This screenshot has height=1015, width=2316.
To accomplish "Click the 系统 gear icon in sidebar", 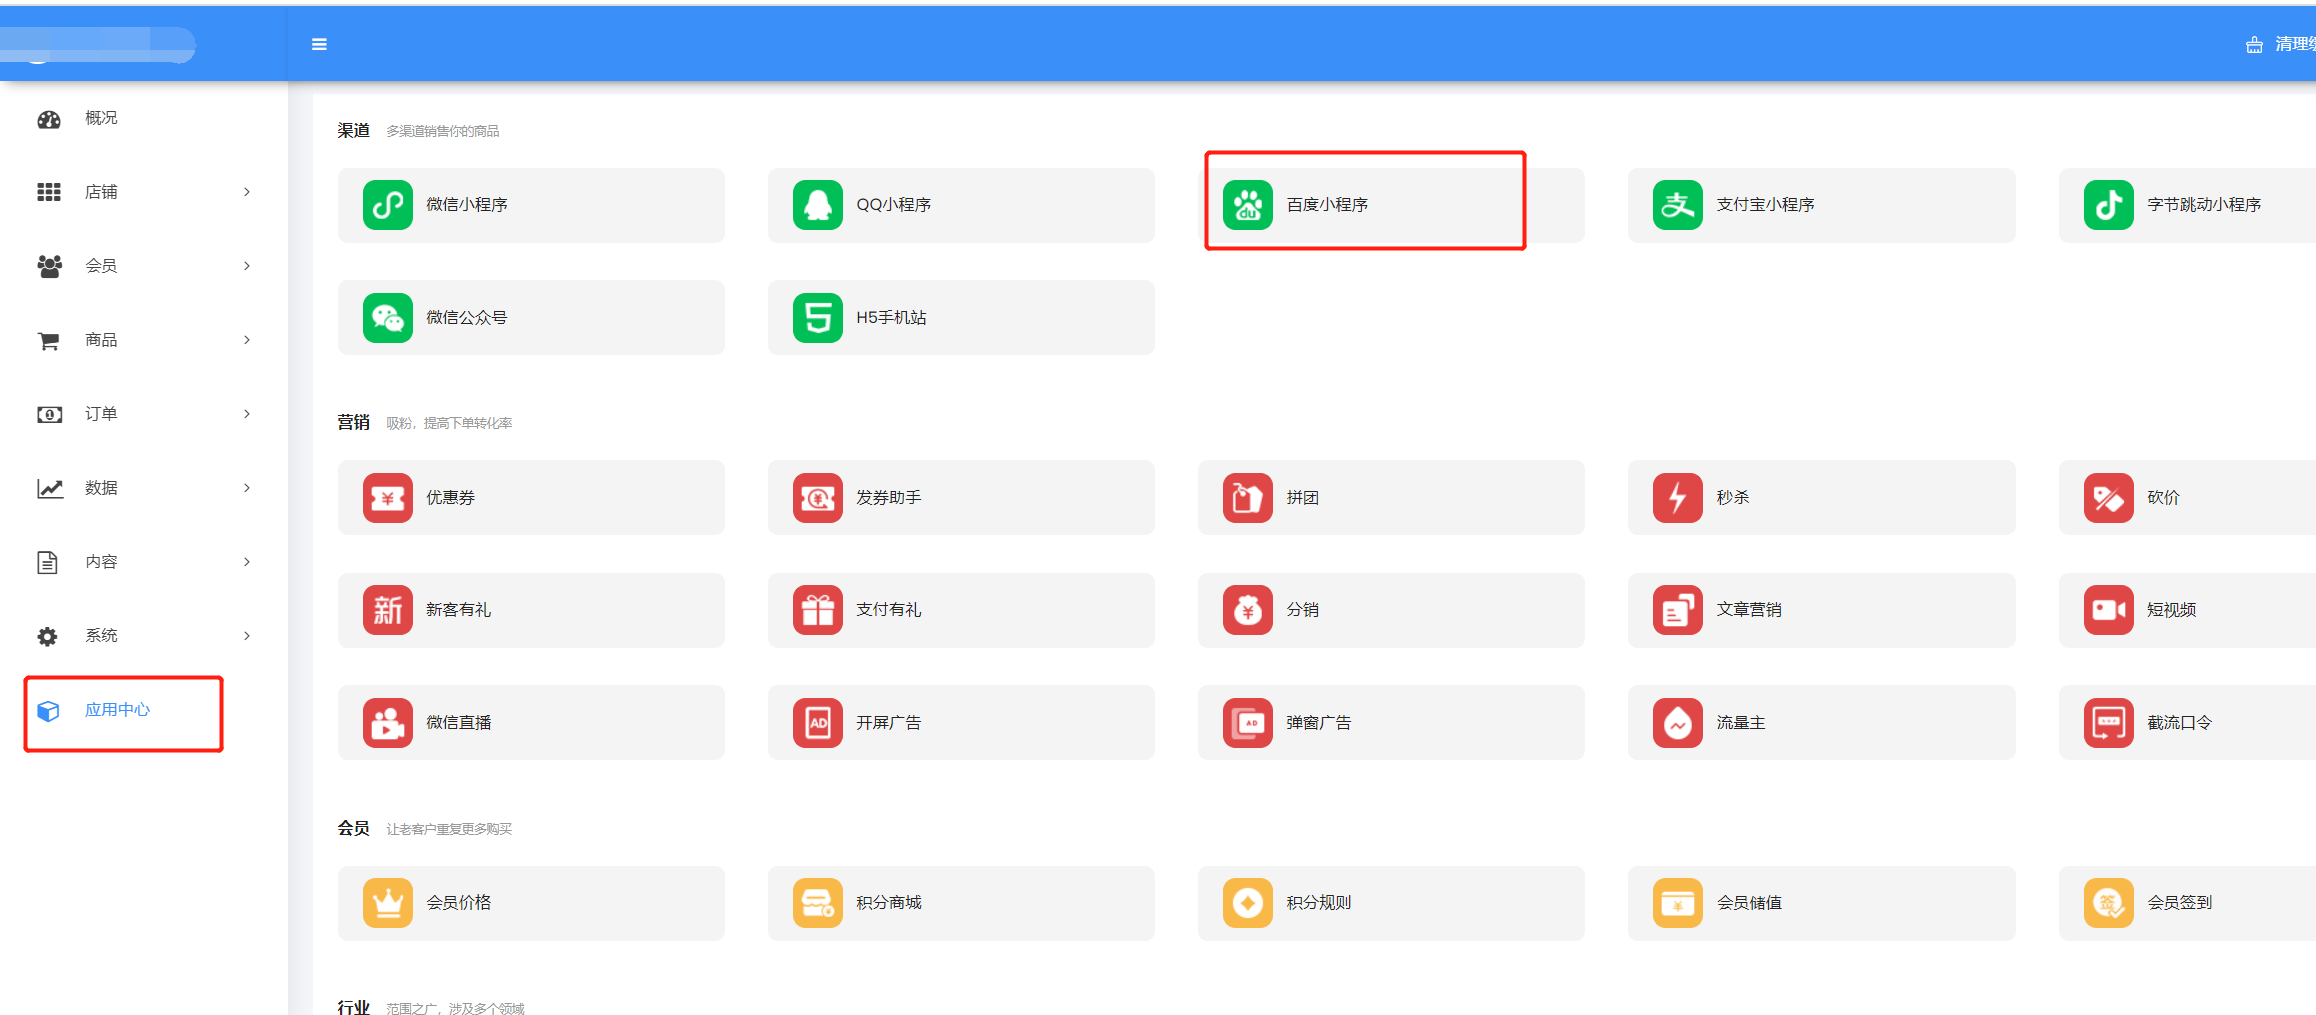I will [48, 636].
